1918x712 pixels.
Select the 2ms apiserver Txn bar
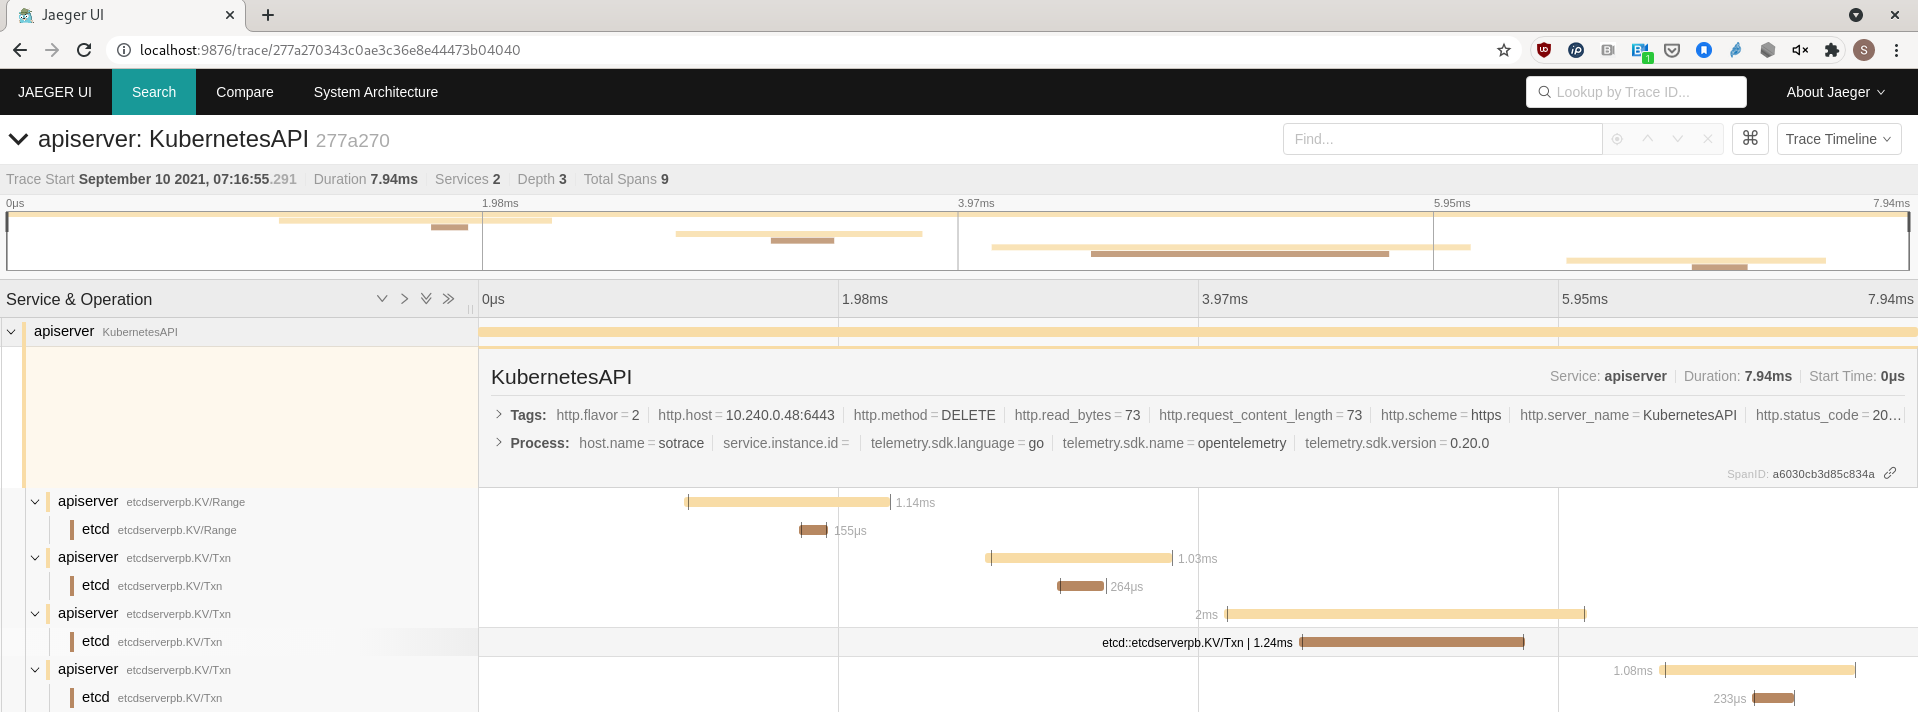(1405, 614)
